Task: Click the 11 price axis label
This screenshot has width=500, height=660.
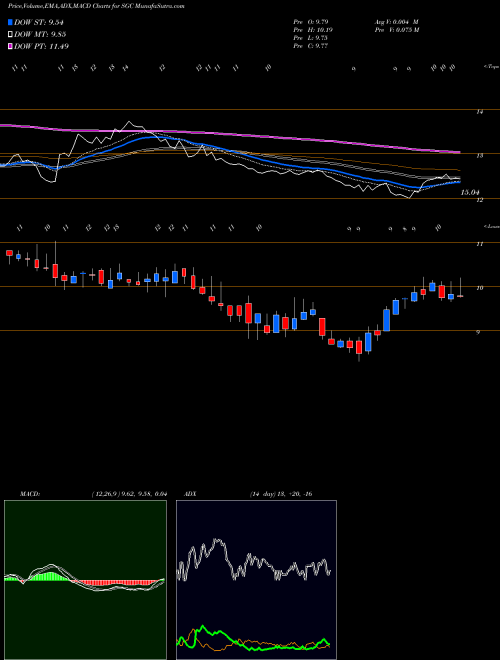Action: pyautogui.click(x=479, y=244)
